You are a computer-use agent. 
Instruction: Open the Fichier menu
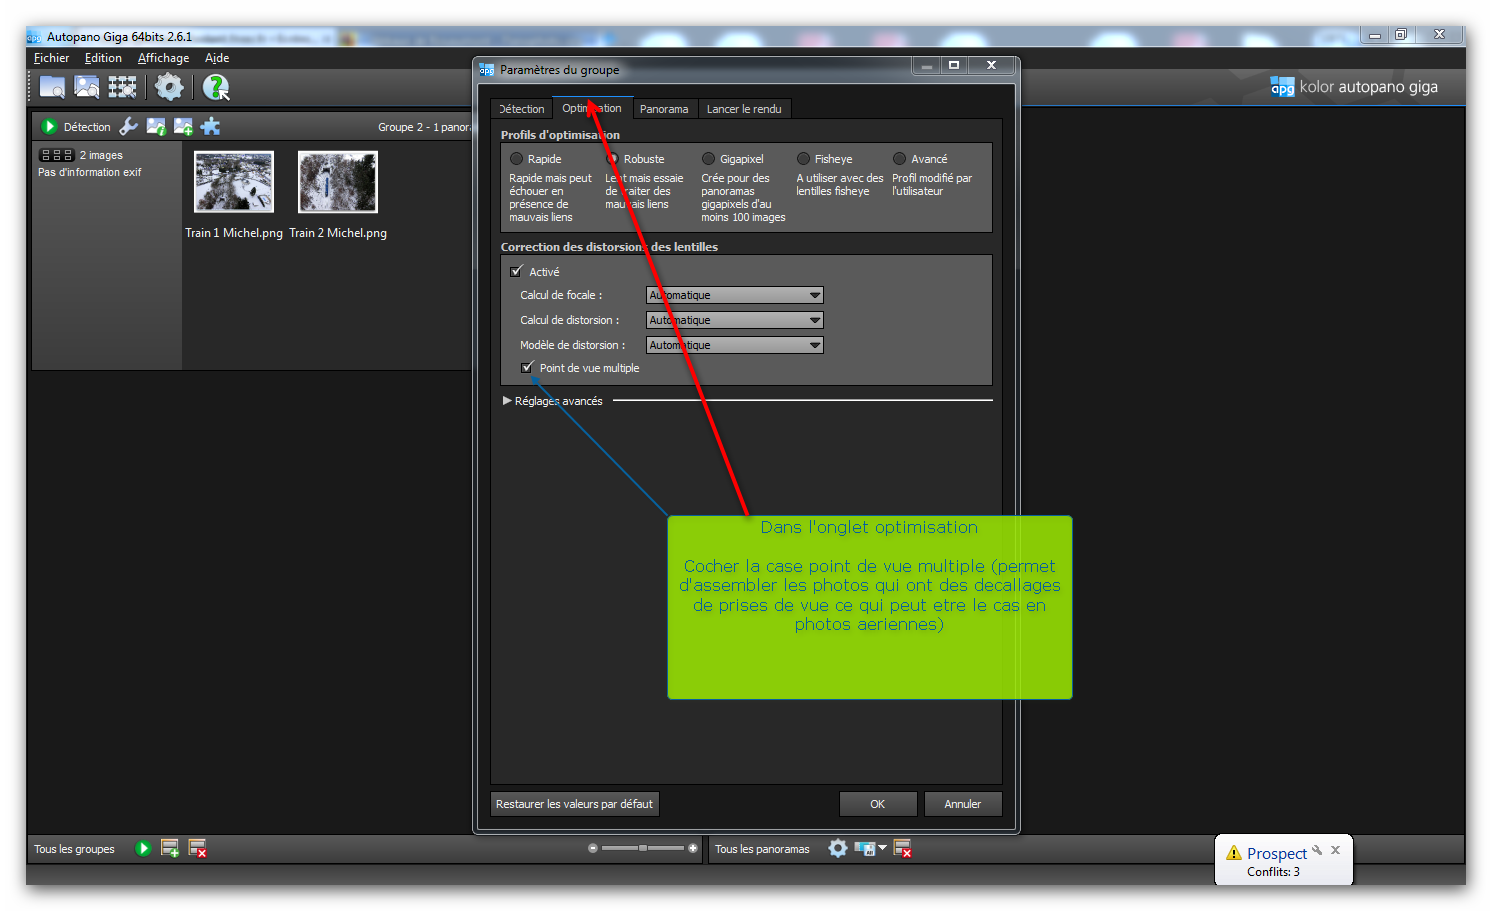[52, 58]
